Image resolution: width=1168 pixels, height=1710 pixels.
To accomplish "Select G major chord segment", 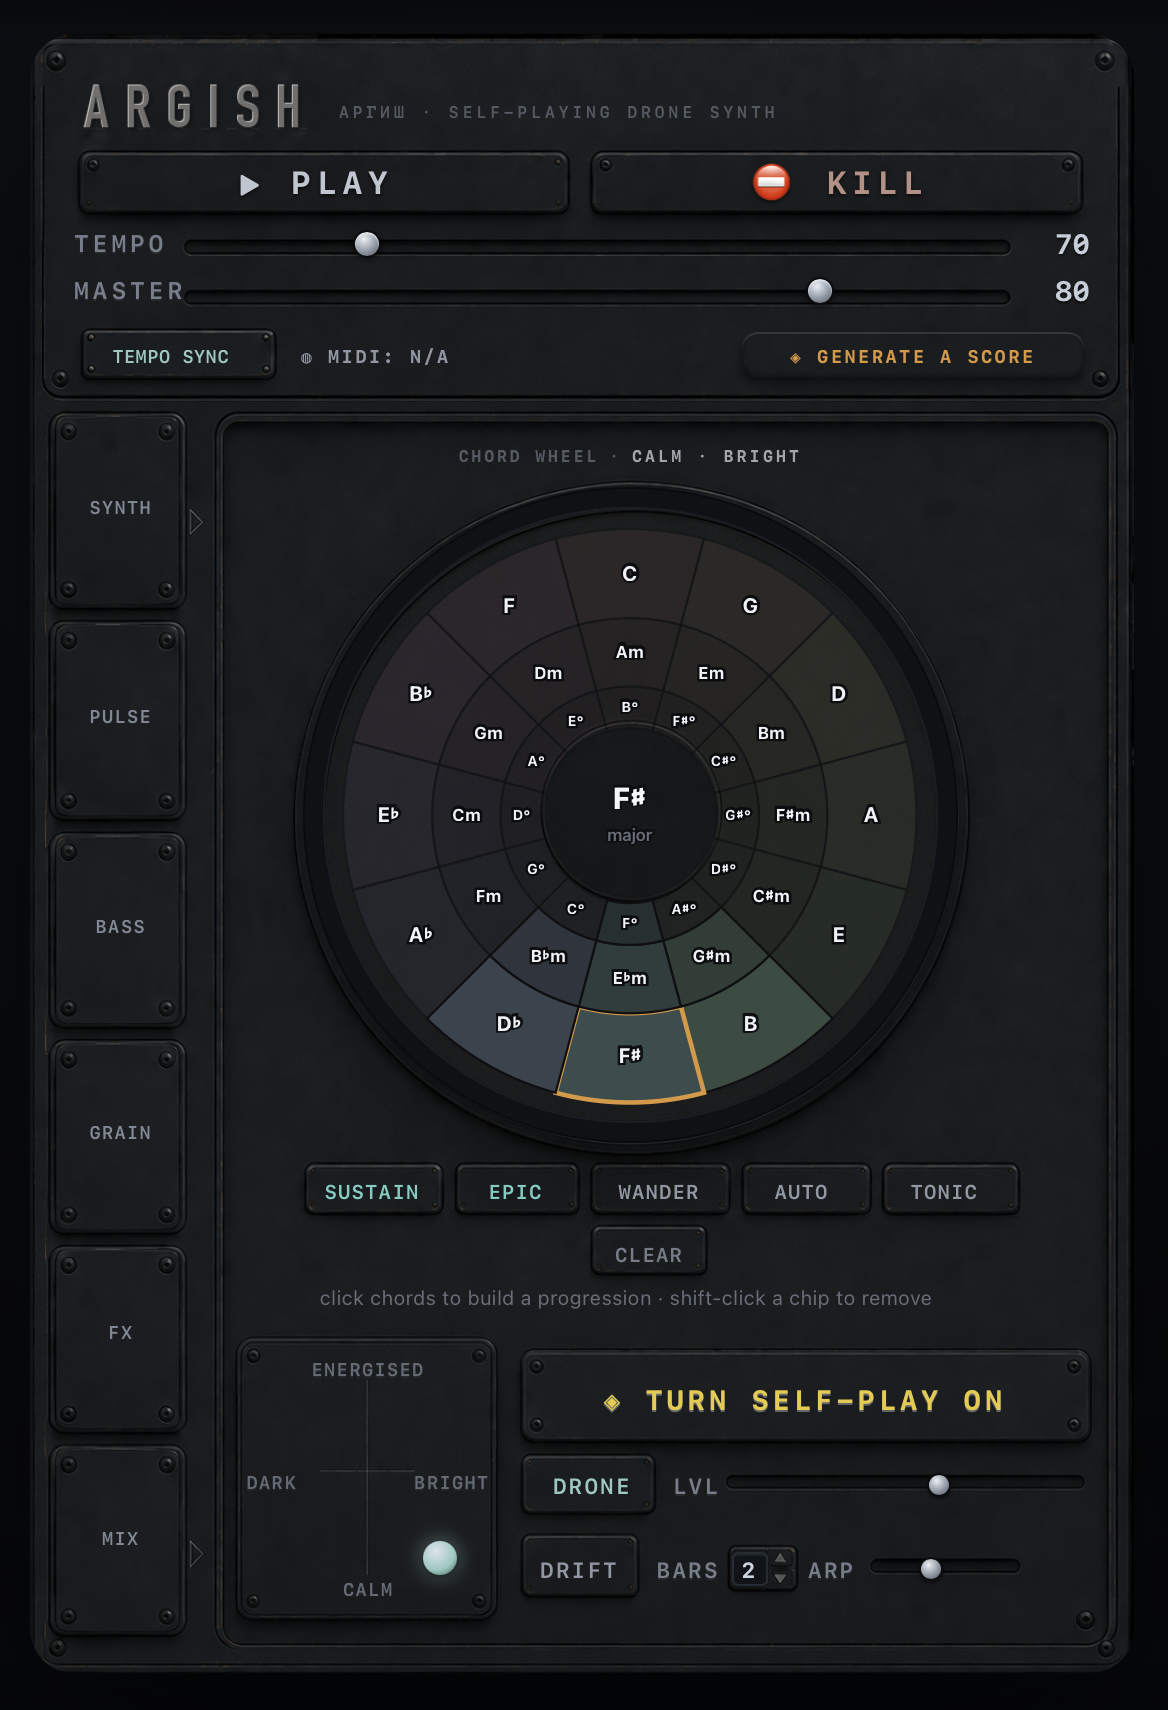I will [x=750, y=606].
